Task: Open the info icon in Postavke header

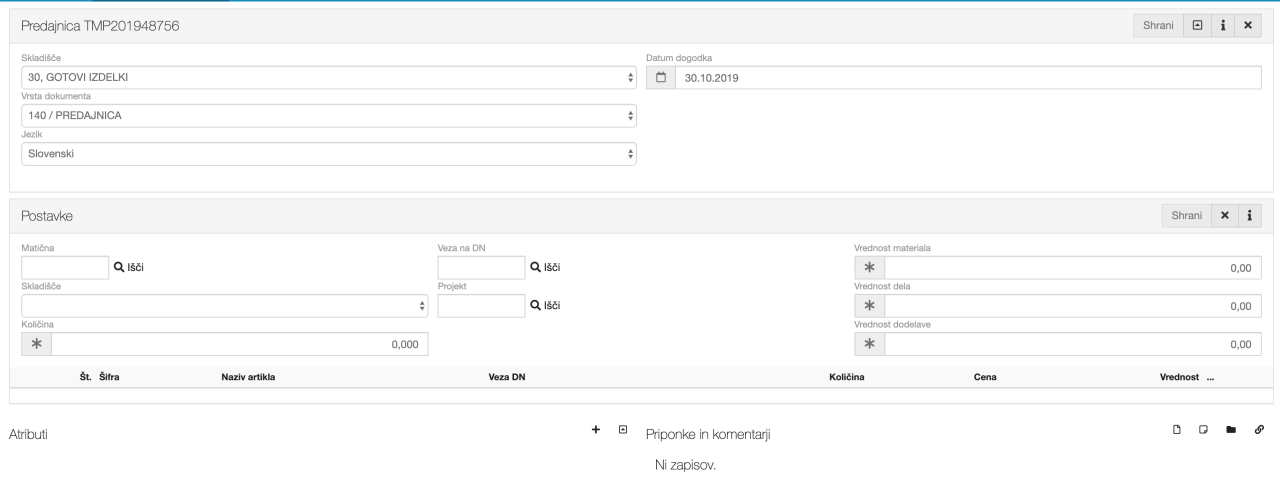Action: [1249, 215]
